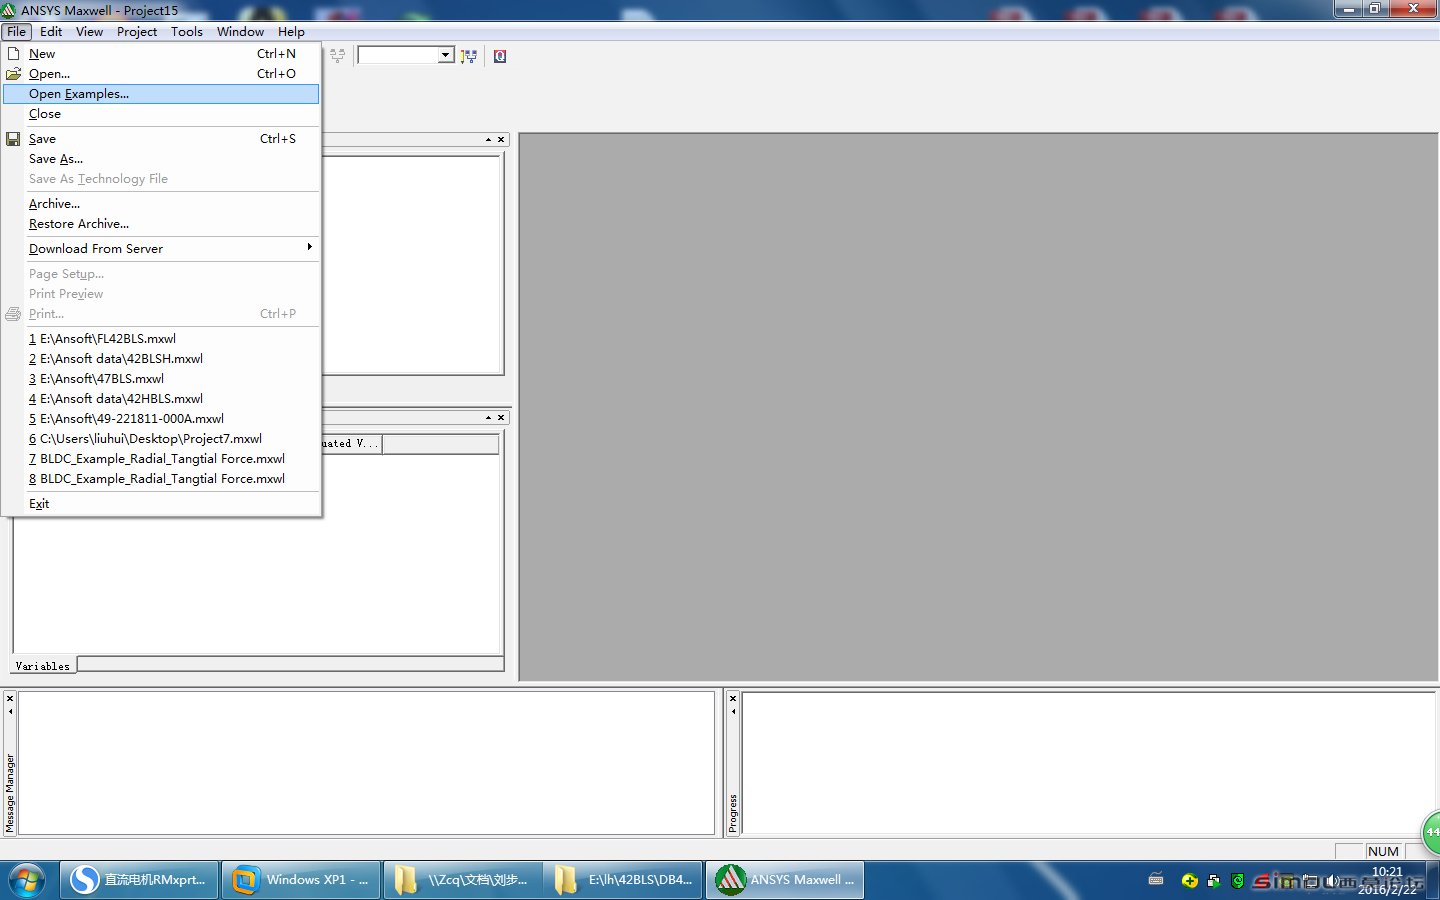This screenshot has height=900, width=1440.
Task: Click the New document icon in File menu
Action: tap(13, 54)
